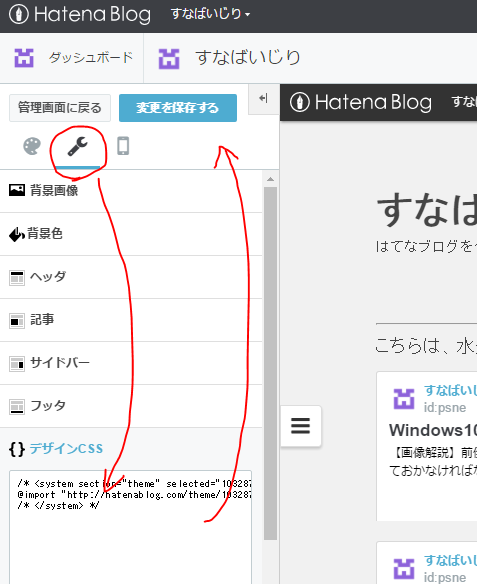Click 管理画面に戻る button
The width and height of the screenshot is (477, 584).
point(60,108)
